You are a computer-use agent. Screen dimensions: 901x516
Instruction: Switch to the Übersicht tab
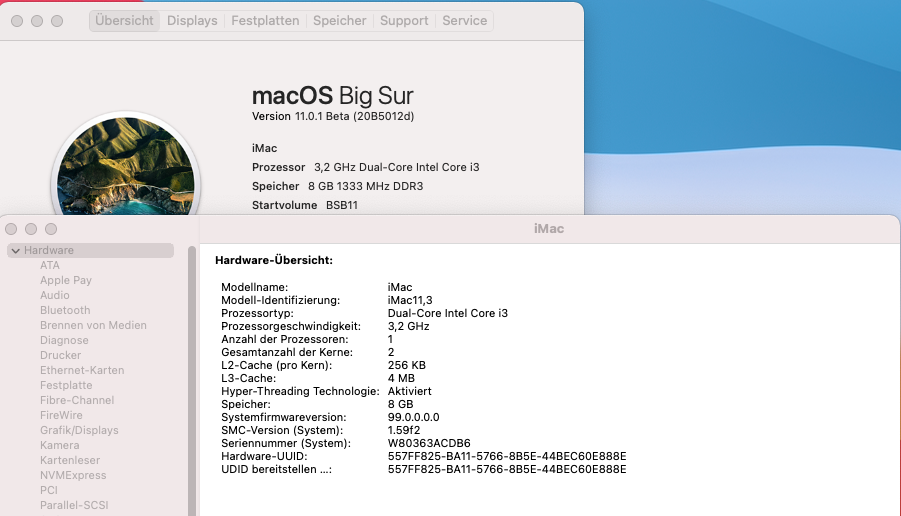124,21
